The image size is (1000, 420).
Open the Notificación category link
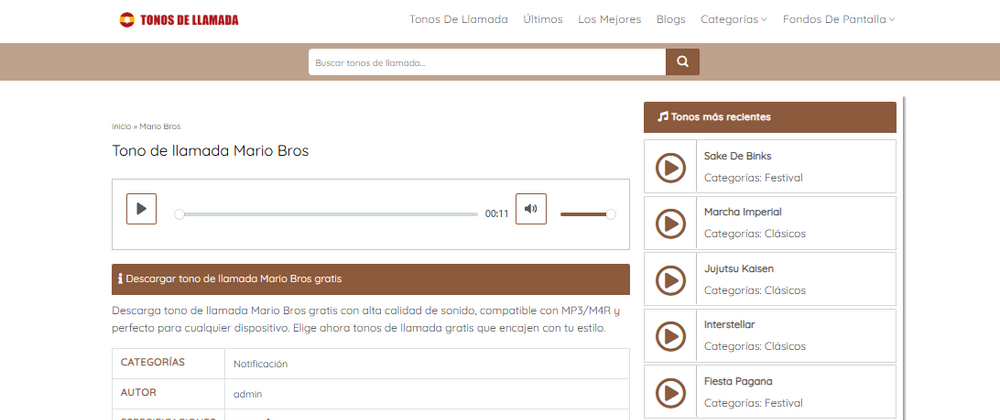coord(260,364)
